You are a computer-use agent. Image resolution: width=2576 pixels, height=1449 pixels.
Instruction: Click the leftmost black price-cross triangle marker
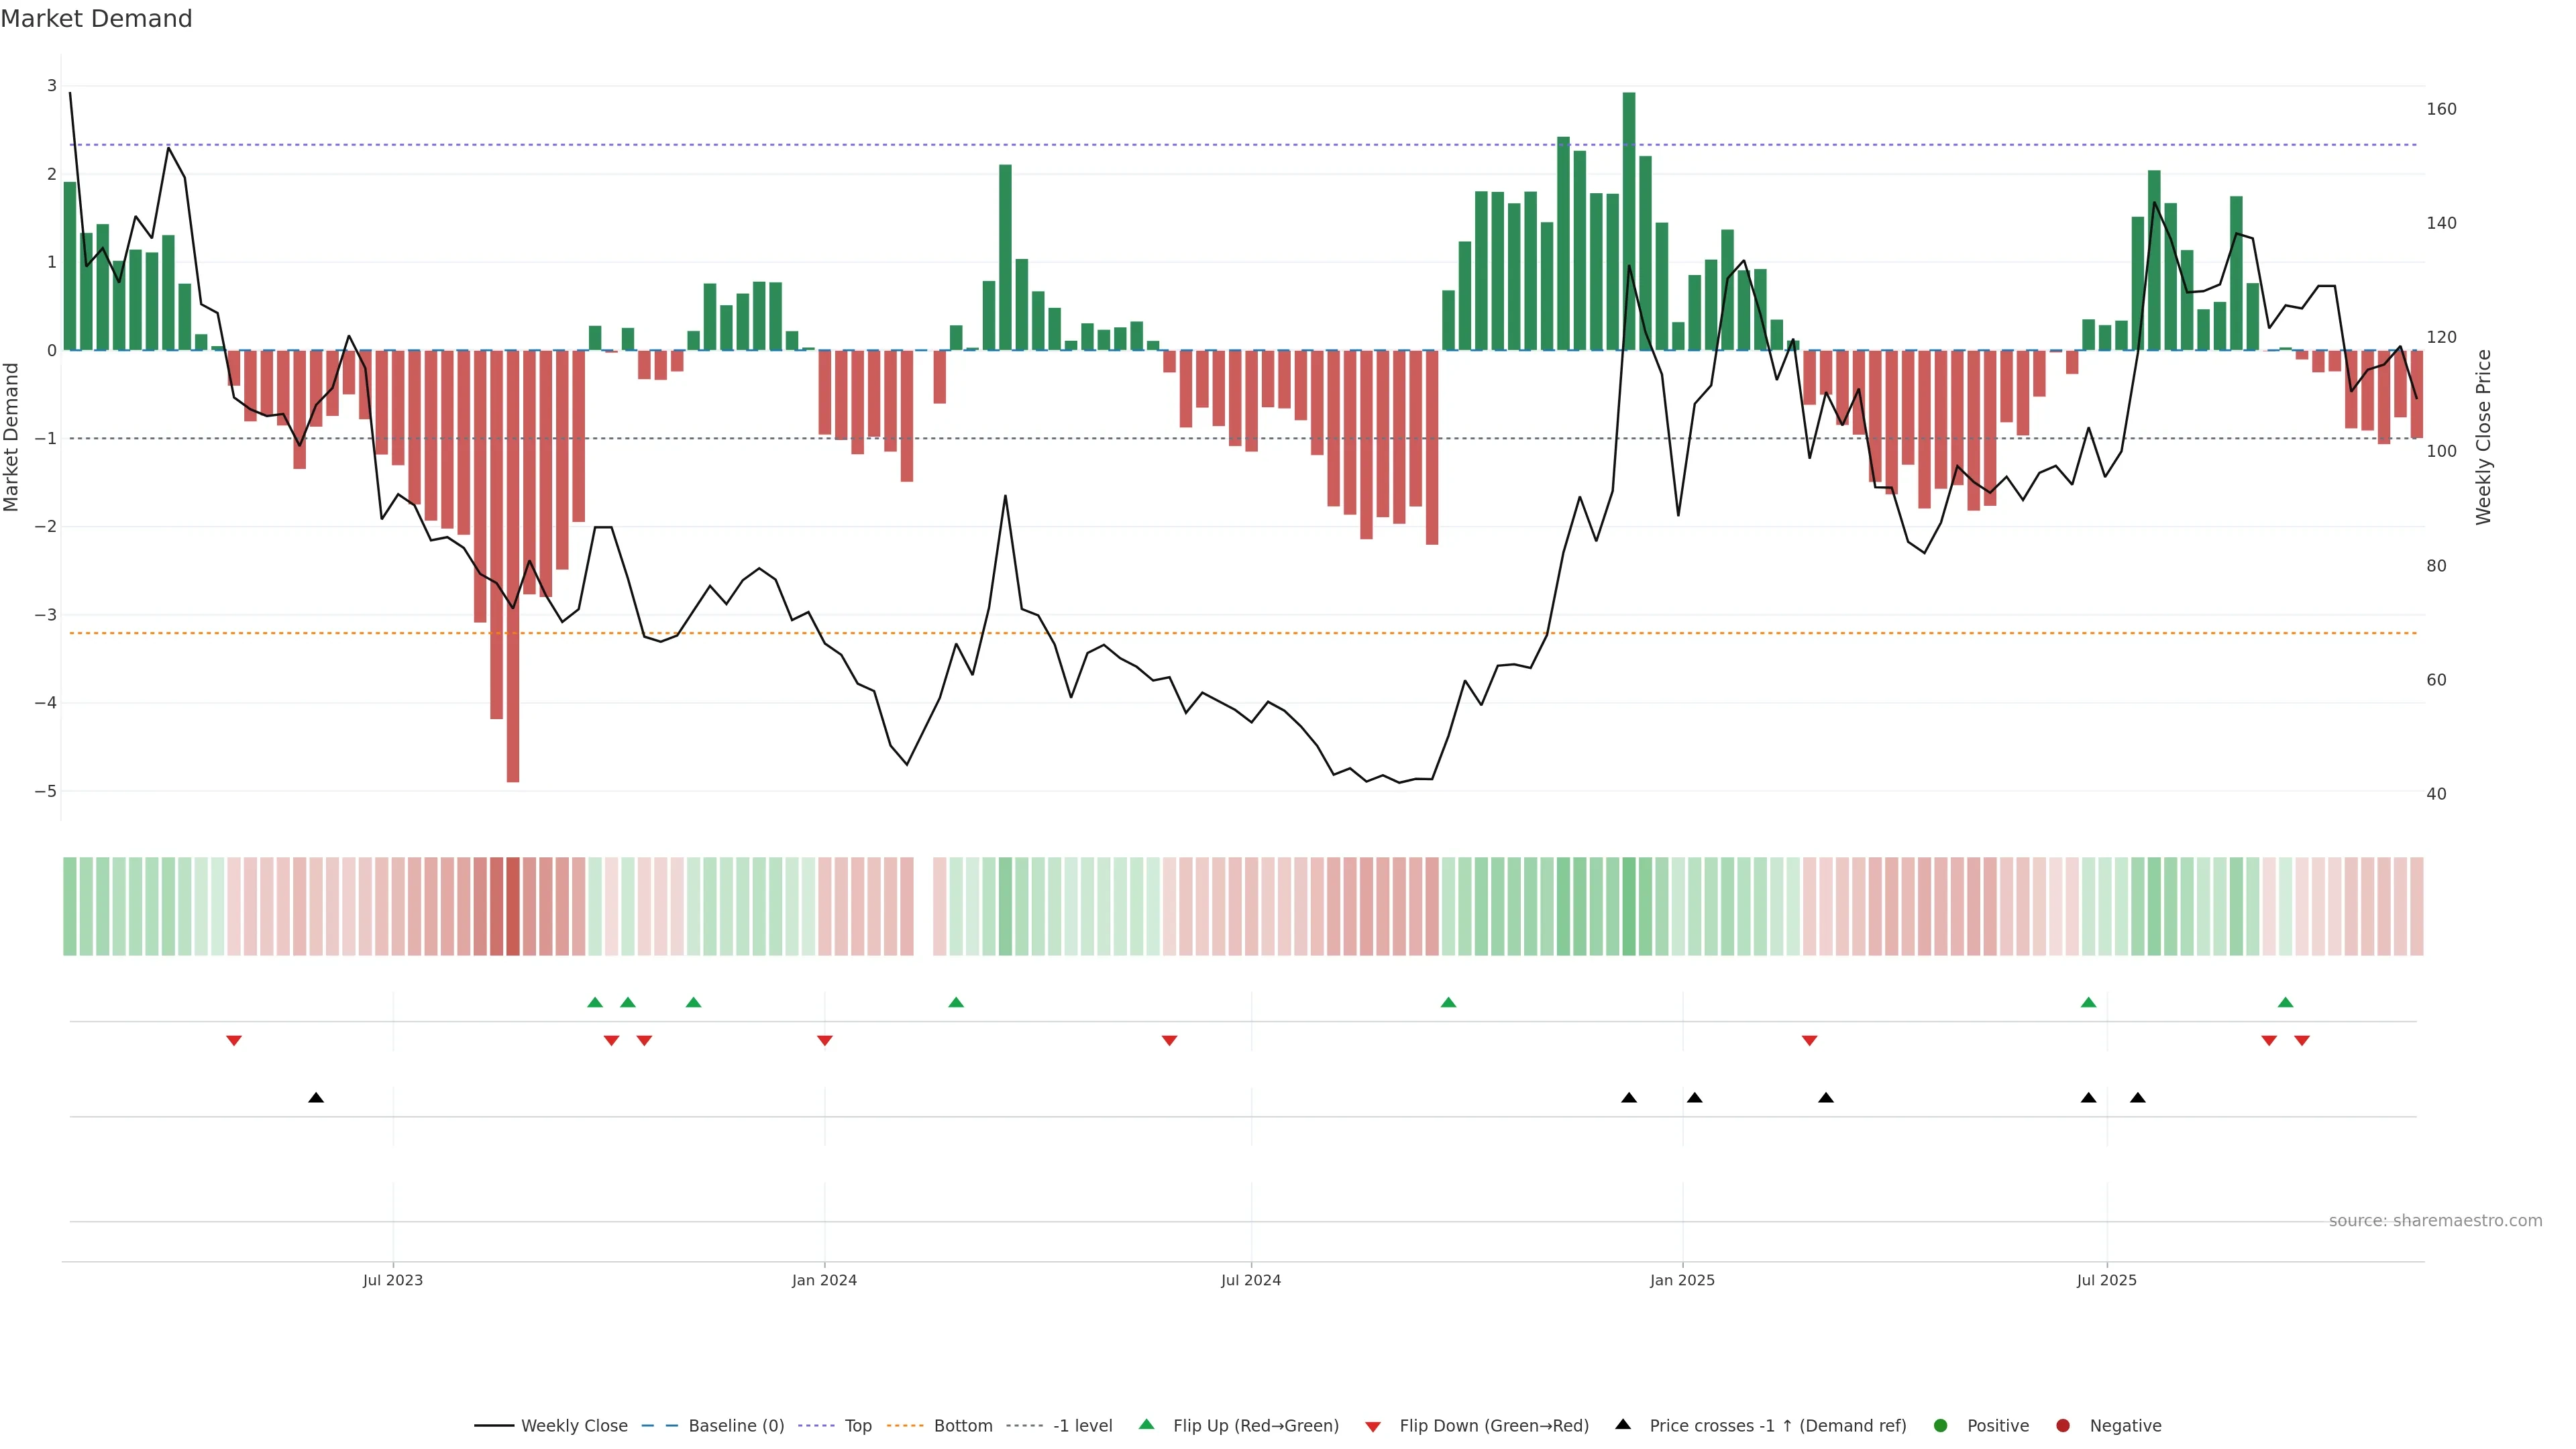point(316,1098)
